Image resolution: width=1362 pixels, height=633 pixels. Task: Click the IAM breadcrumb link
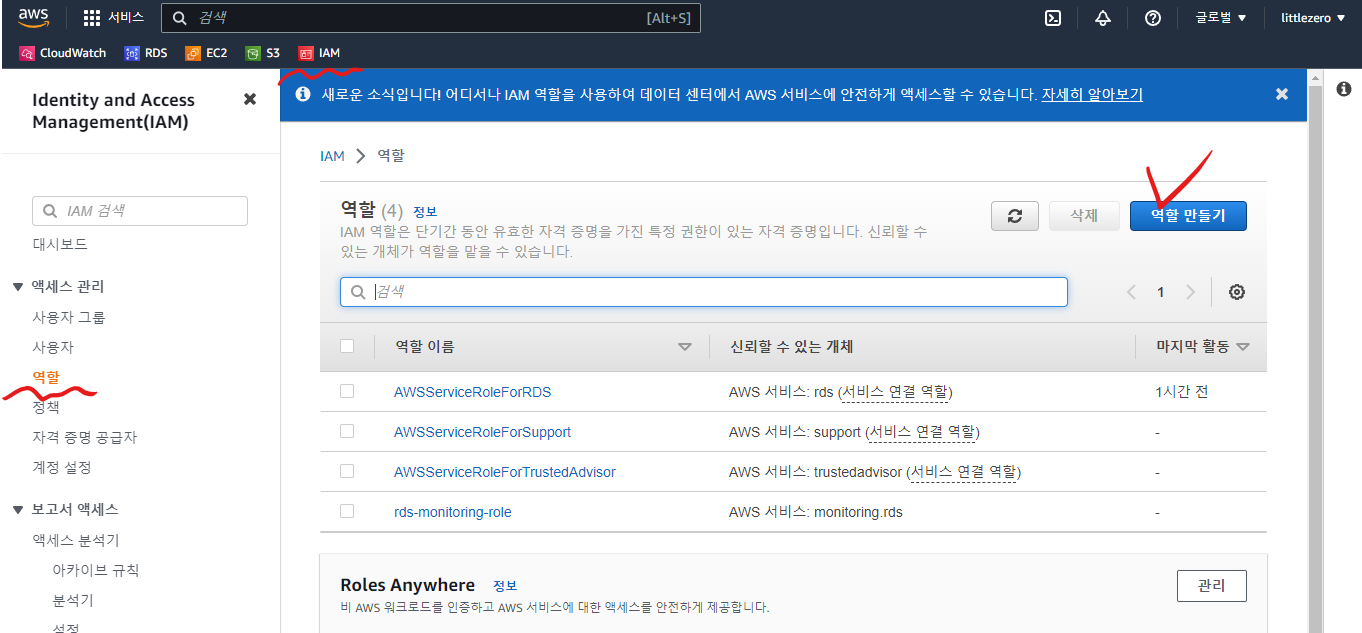[x=332, y=156]
